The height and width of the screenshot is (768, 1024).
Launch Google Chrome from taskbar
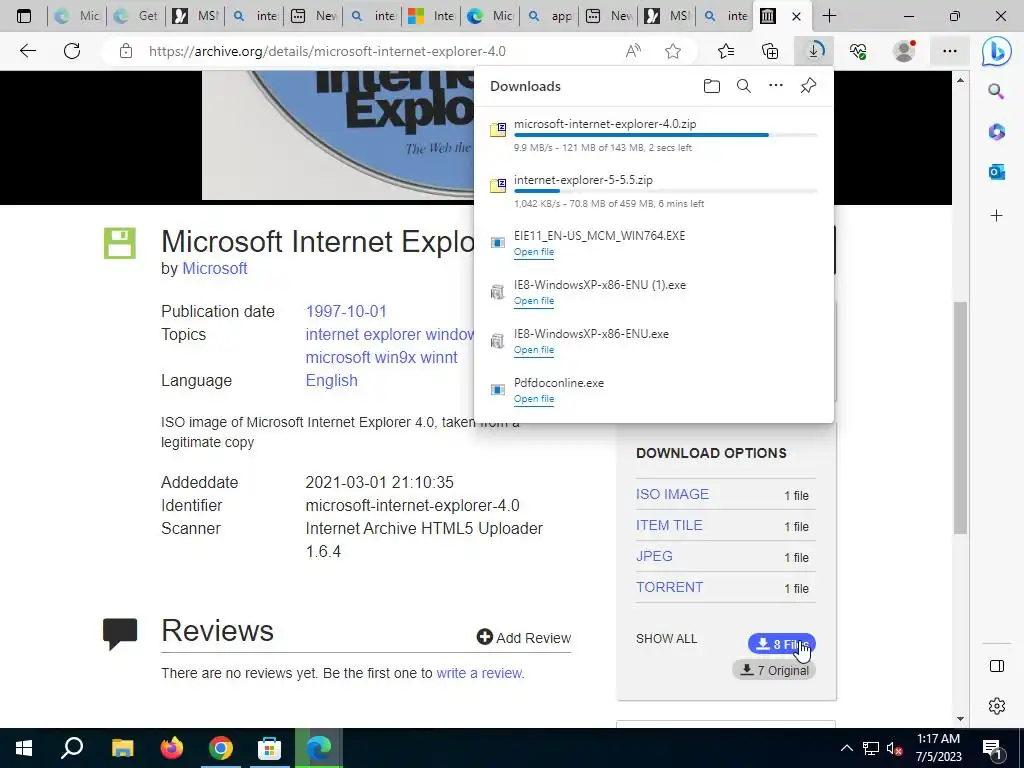[221, 748]
